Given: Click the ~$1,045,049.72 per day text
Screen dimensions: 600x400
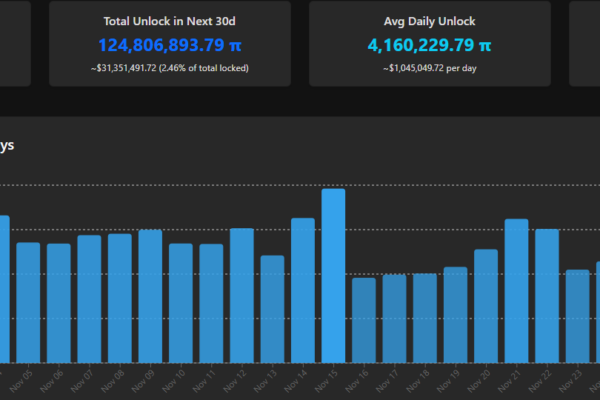Looking at the screenshot, I should pos(429,68).
